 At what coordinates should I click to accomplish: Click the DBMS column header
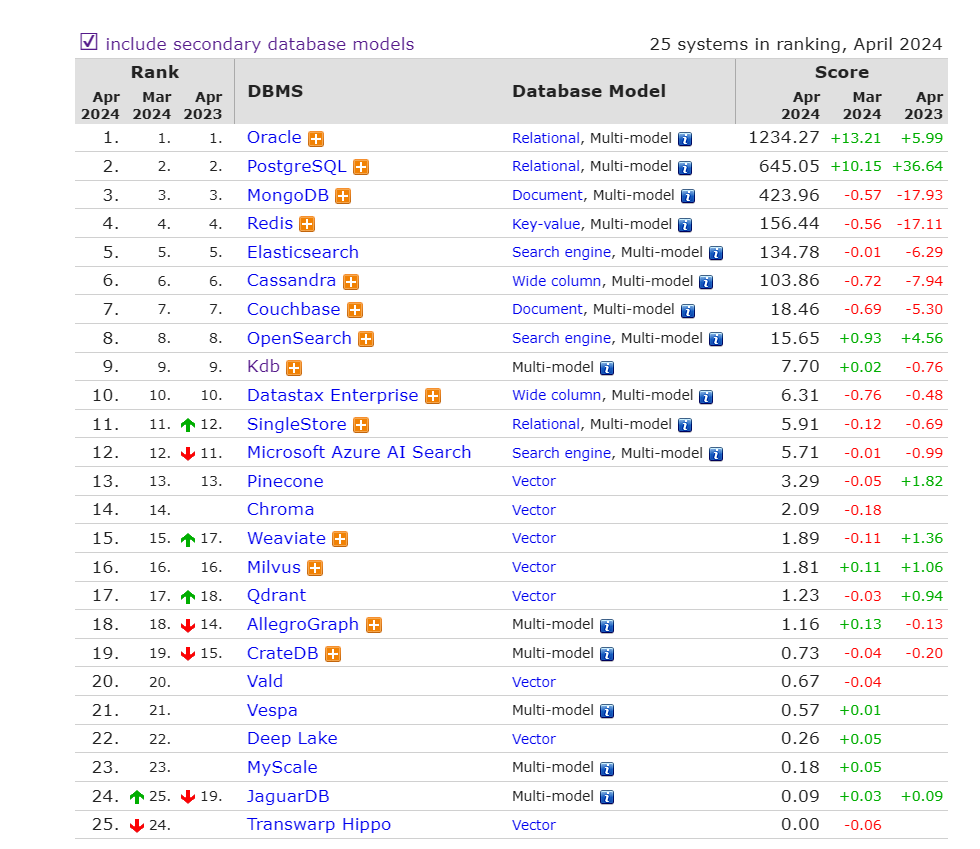[x=275, y=91]
